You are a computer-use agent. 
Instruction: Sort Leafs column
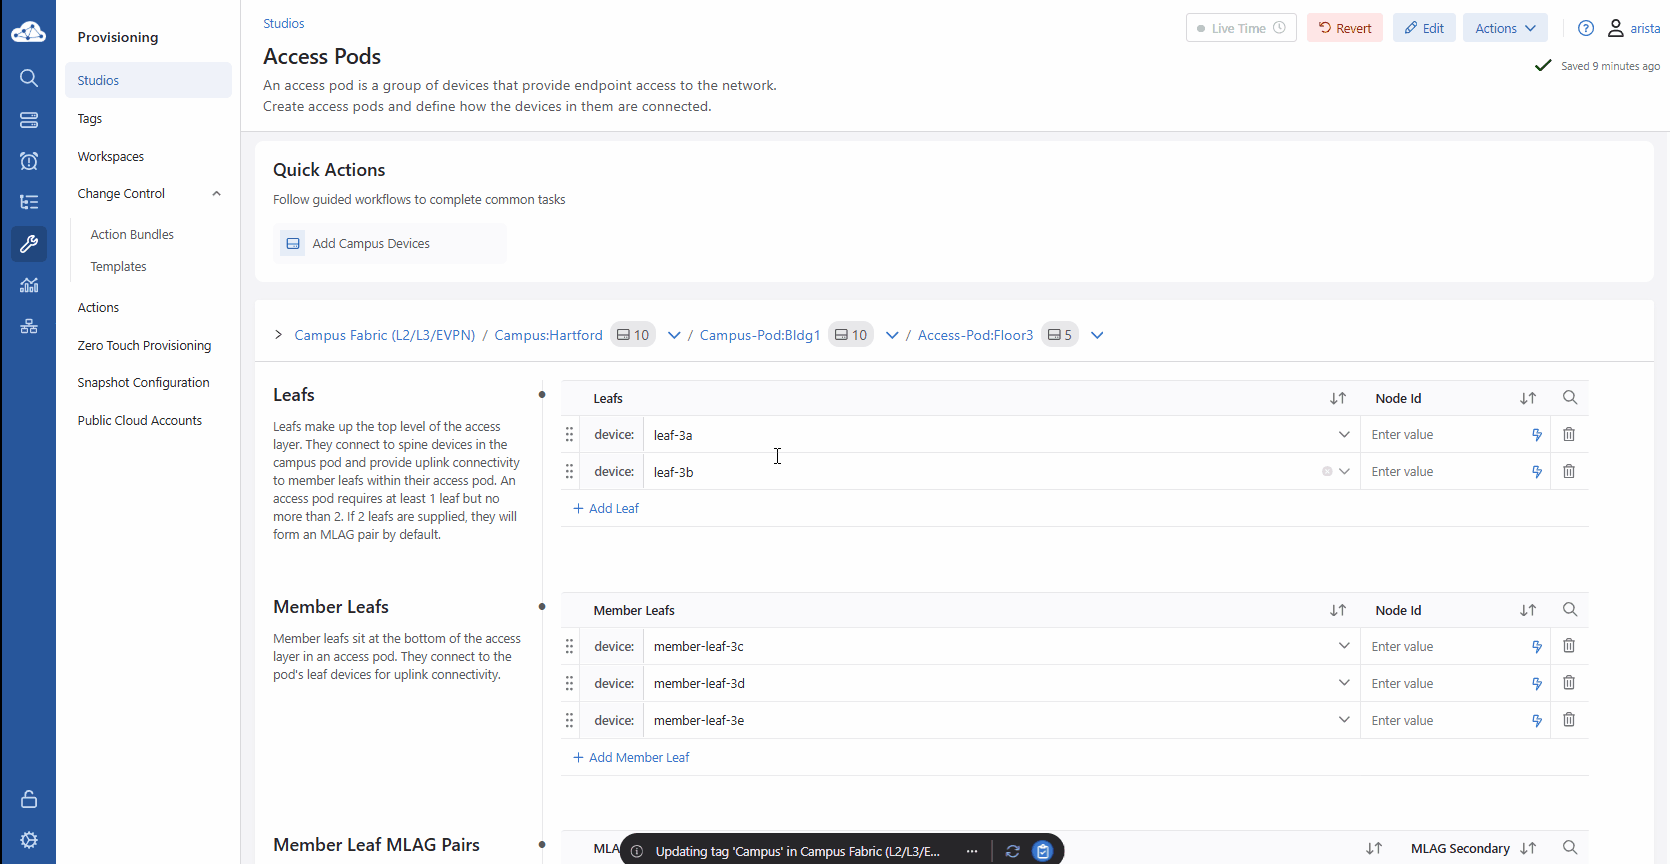pyautogui.click(x=1338, y=398)
